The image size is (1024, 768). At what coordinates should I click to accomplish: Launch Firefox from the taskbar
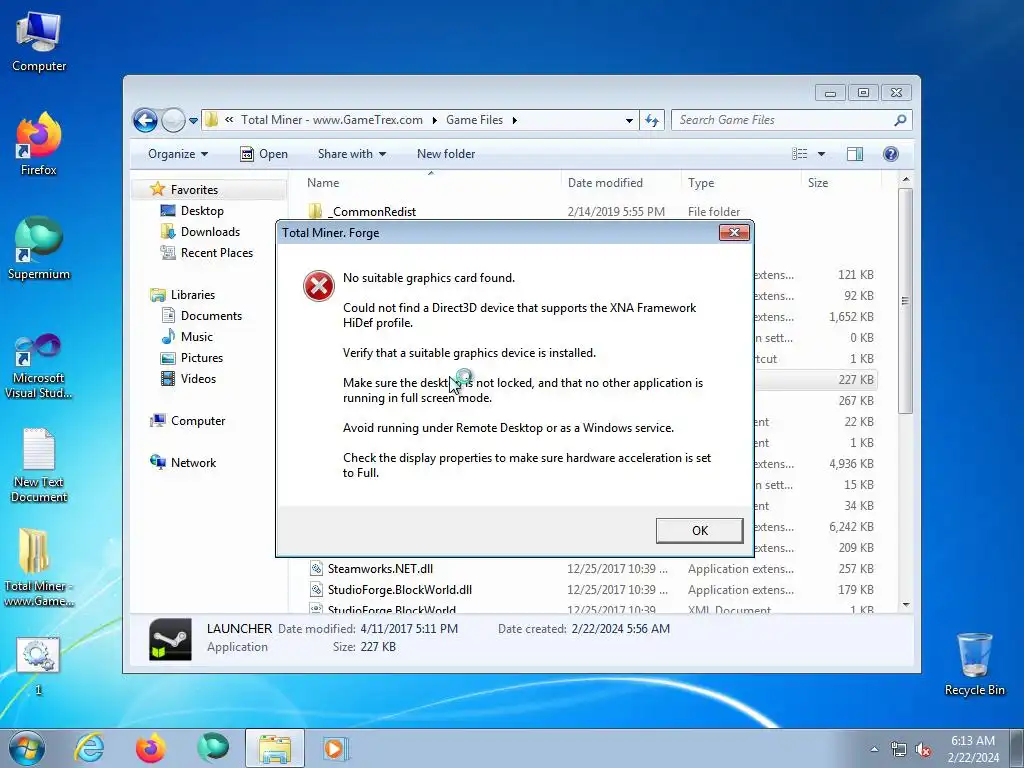pos(150,748)
